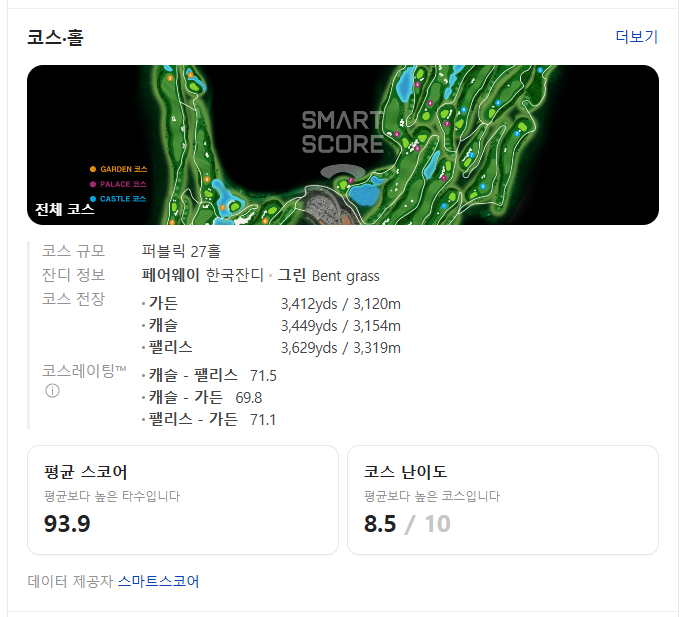Click the 캐슬 - 팰리스 71.5 rating row
Viewport: 690px width, 617px height.
209,375
